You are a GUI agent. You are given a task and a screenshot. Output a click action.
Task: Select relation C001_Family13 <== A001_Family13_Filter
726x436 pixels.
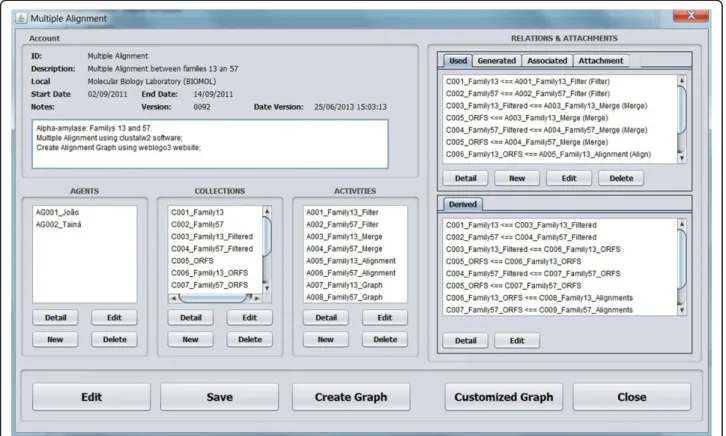point(527,81)
